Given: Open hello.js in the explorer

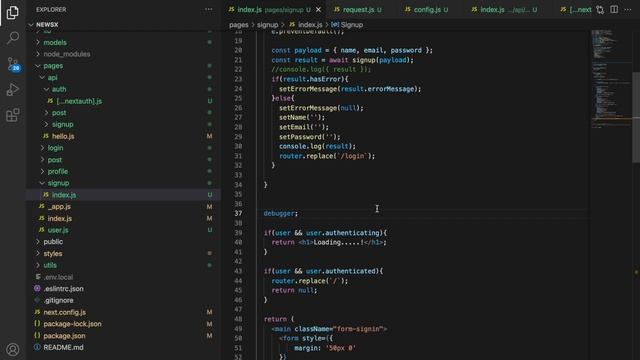Looking at the screenshot, I should 63,136.
